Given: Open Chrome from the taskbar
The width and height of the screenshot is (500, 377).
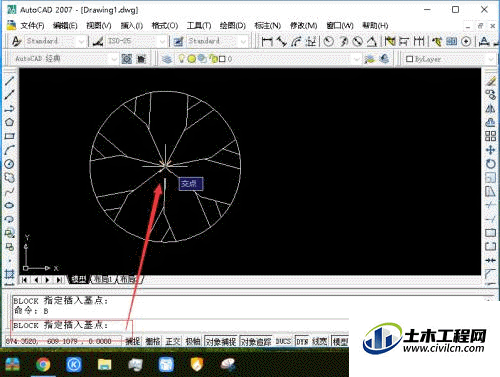Looking at the screenshot, I should [43, 364].
